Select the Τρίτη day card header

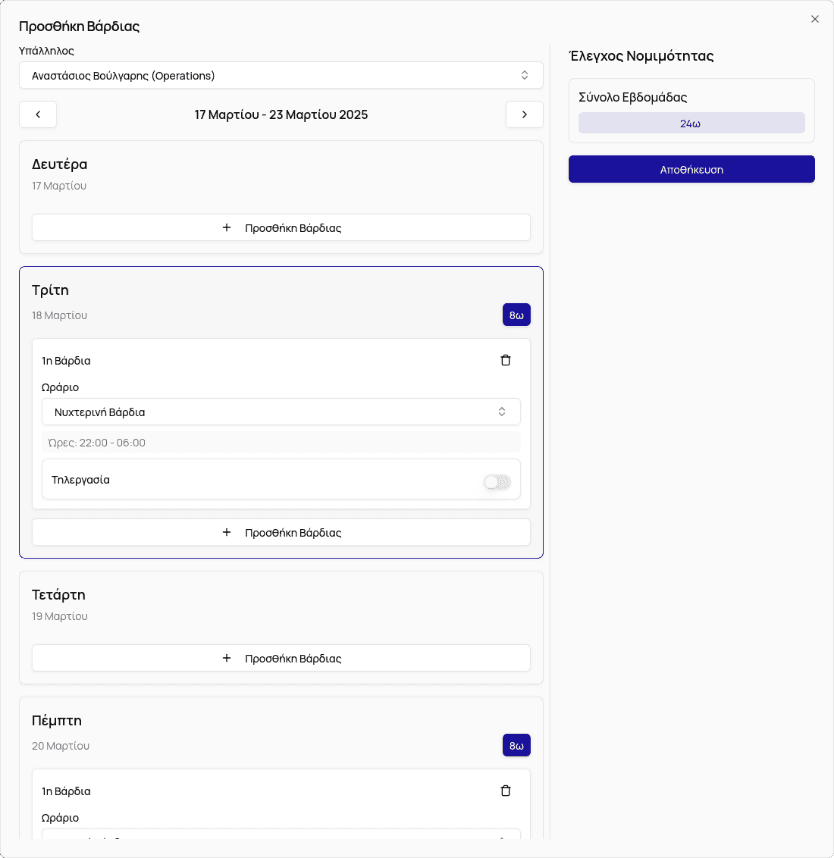[50, 290]
